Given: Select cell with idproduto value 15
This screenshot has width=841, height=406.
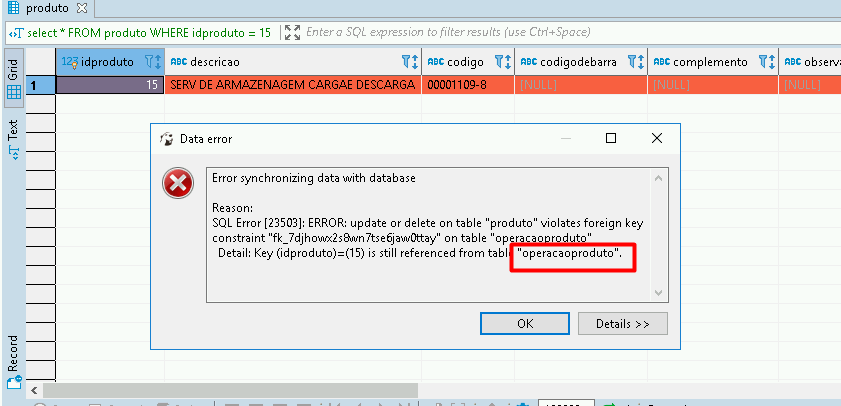Looking at the screenshot, I should click(110, 85).
